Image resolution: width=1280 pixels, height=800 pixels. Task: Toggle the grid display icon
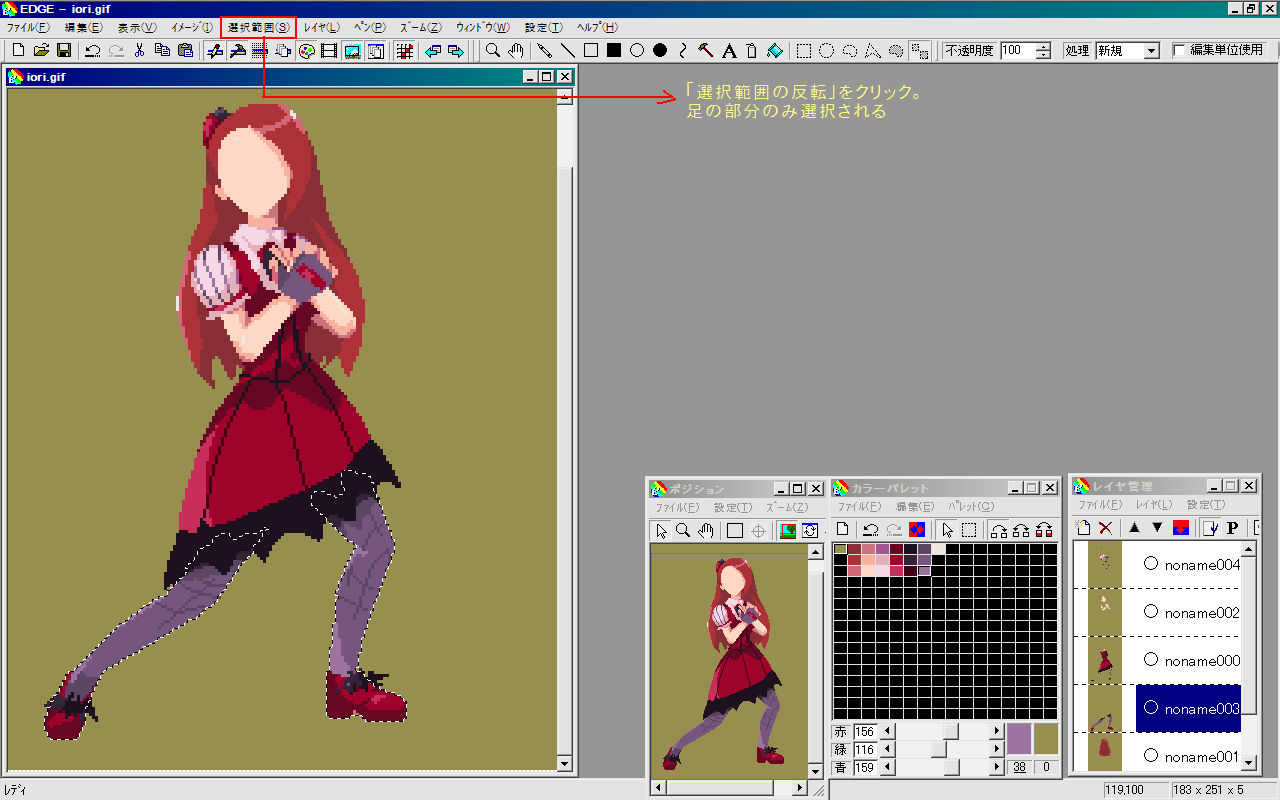coord(405,50)
